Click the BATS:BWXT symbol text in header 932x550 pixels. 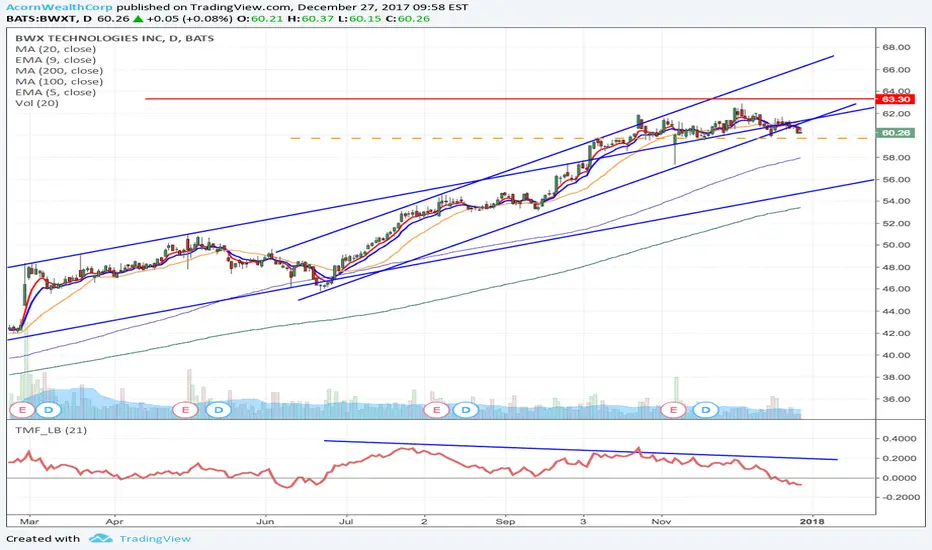point(41,18)
